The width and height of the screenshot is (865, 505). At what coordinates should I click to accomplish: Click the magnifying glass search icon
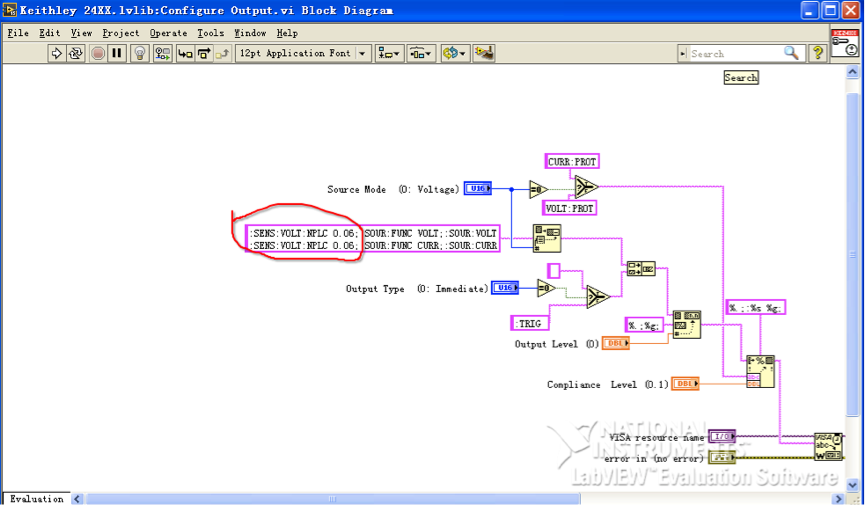(x=791, y=53)
